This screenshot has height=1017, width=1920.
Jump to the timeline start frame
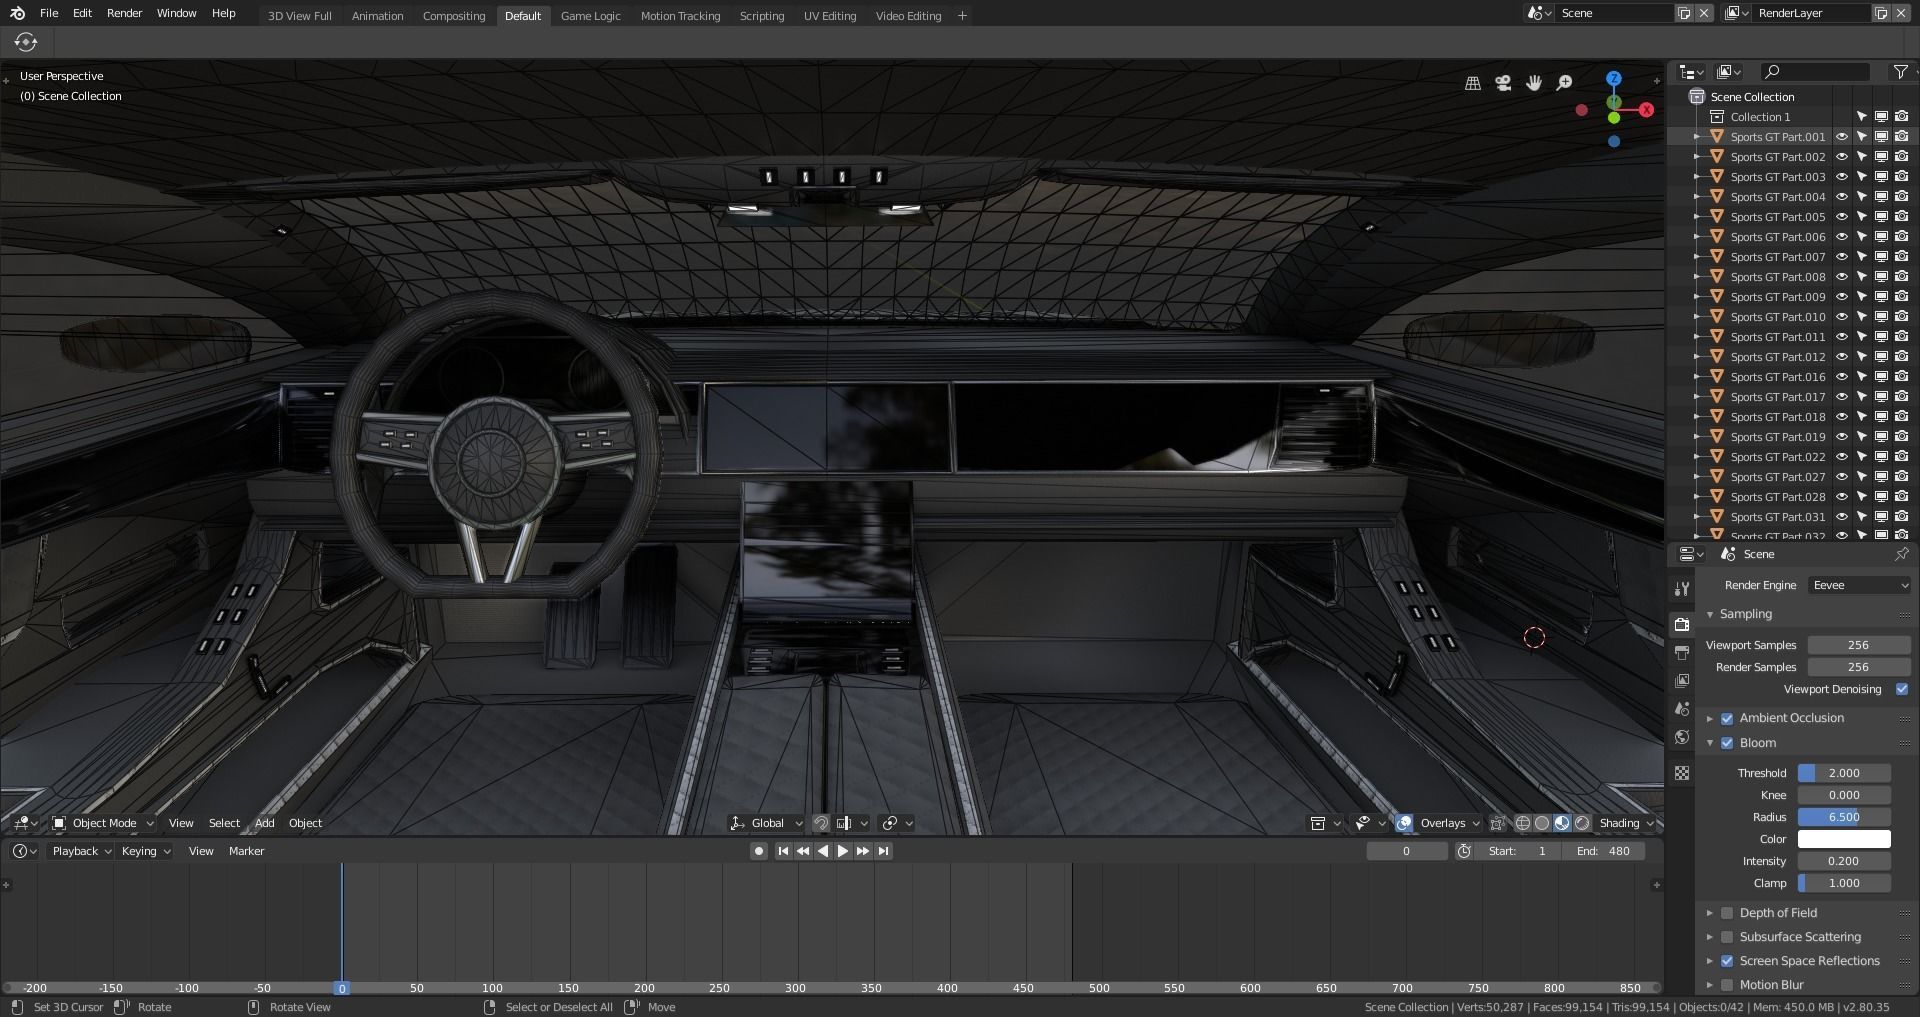783,851
